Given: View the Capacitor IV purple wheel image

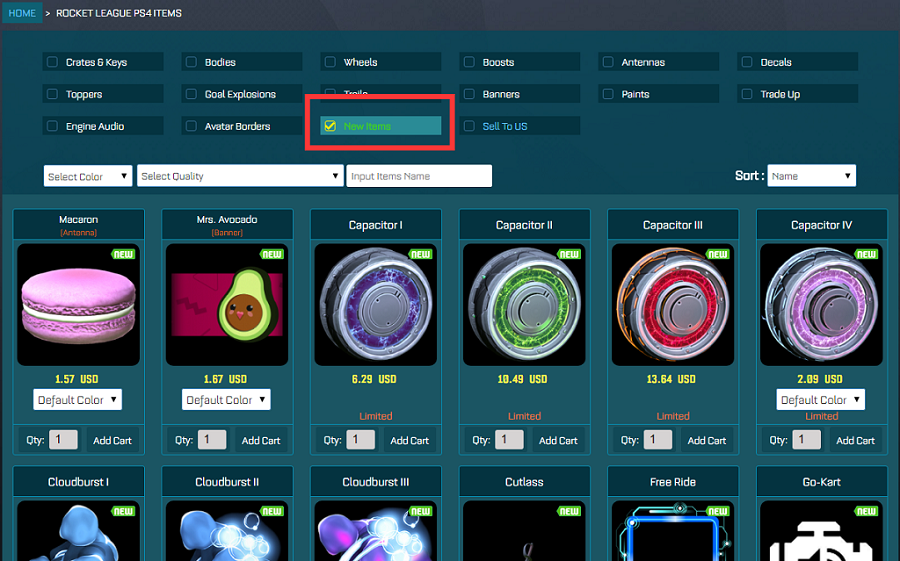Looking at the screenshot, I should pyautogui.click(x=821, y=304).
